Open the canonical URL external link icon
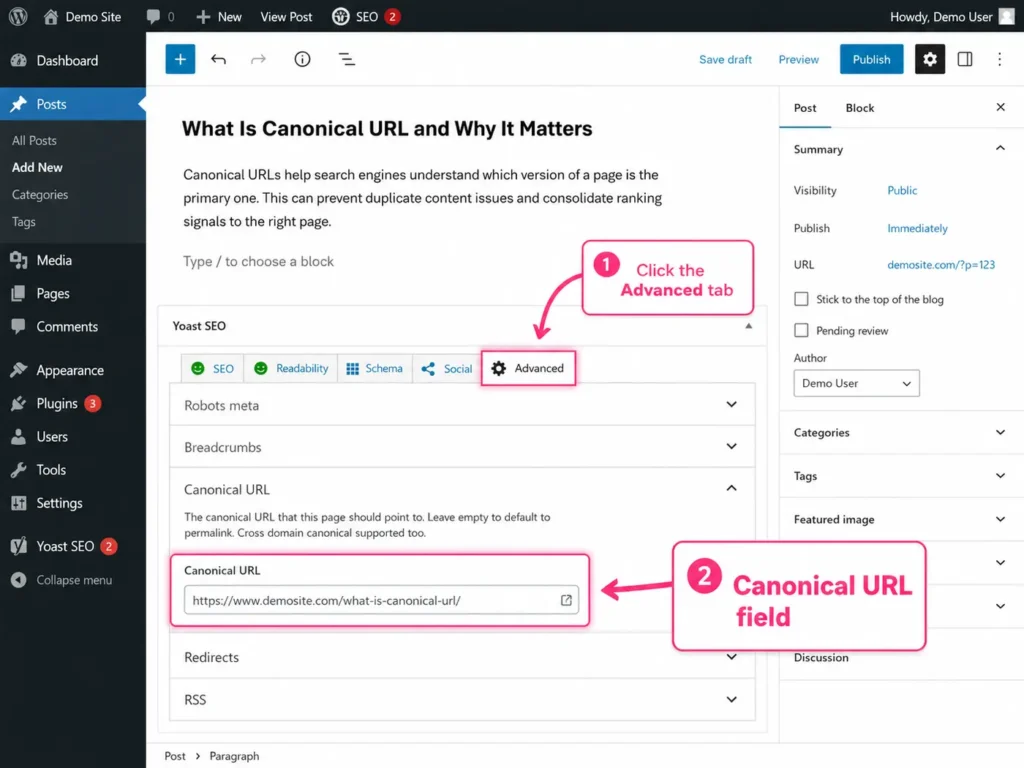The width and height of the screenshot is (1024, 768). (x=566, y=600)
